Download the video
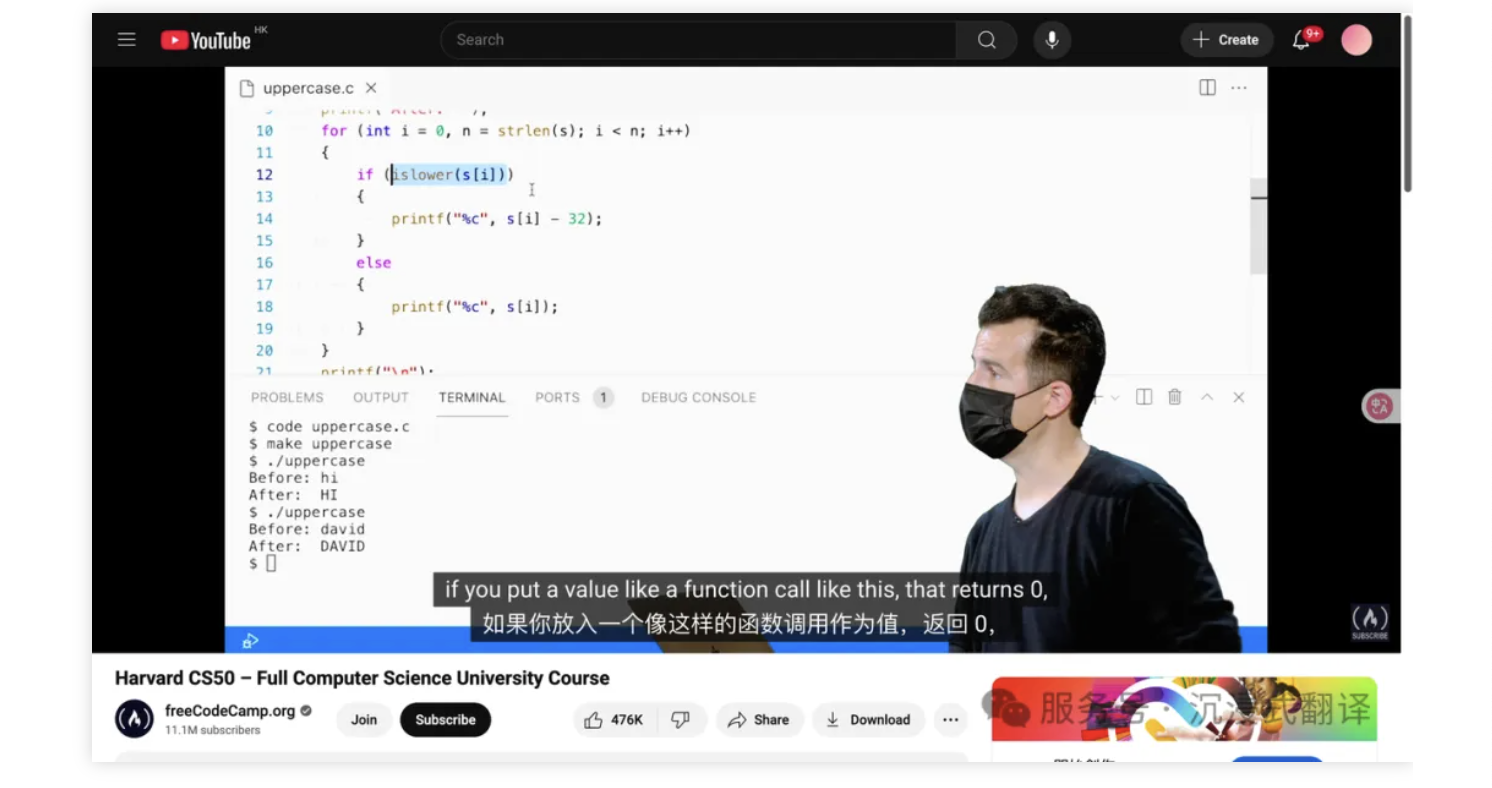 867,720
